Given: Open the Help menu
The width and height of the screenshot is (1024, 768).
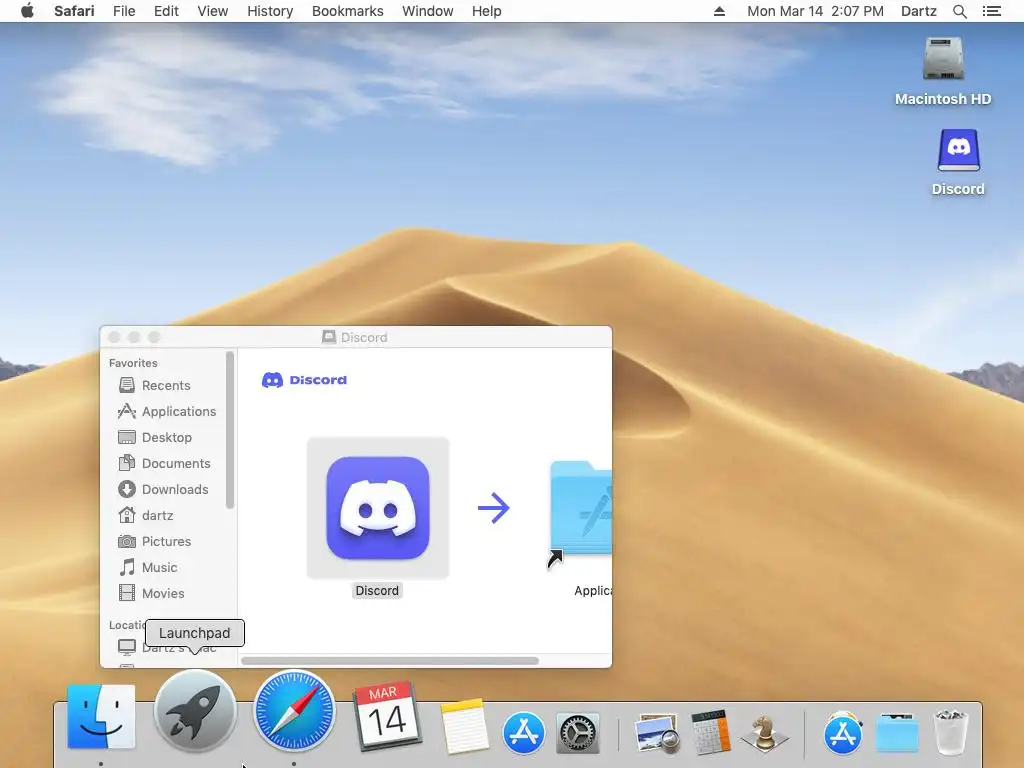Looking at the screenshot, I should coord(487,11).
